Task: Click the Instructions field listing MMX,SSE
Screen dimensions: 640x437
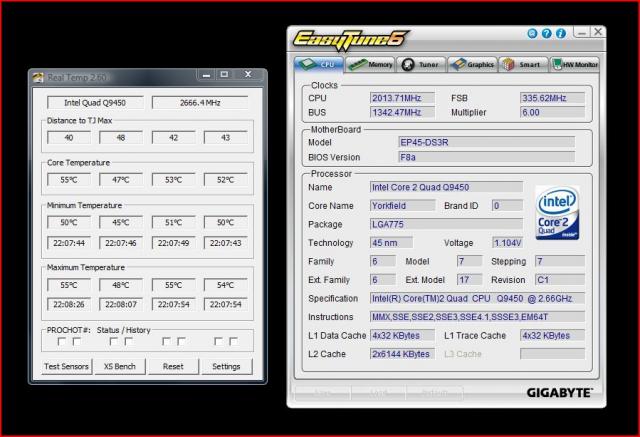Action: 477,317
